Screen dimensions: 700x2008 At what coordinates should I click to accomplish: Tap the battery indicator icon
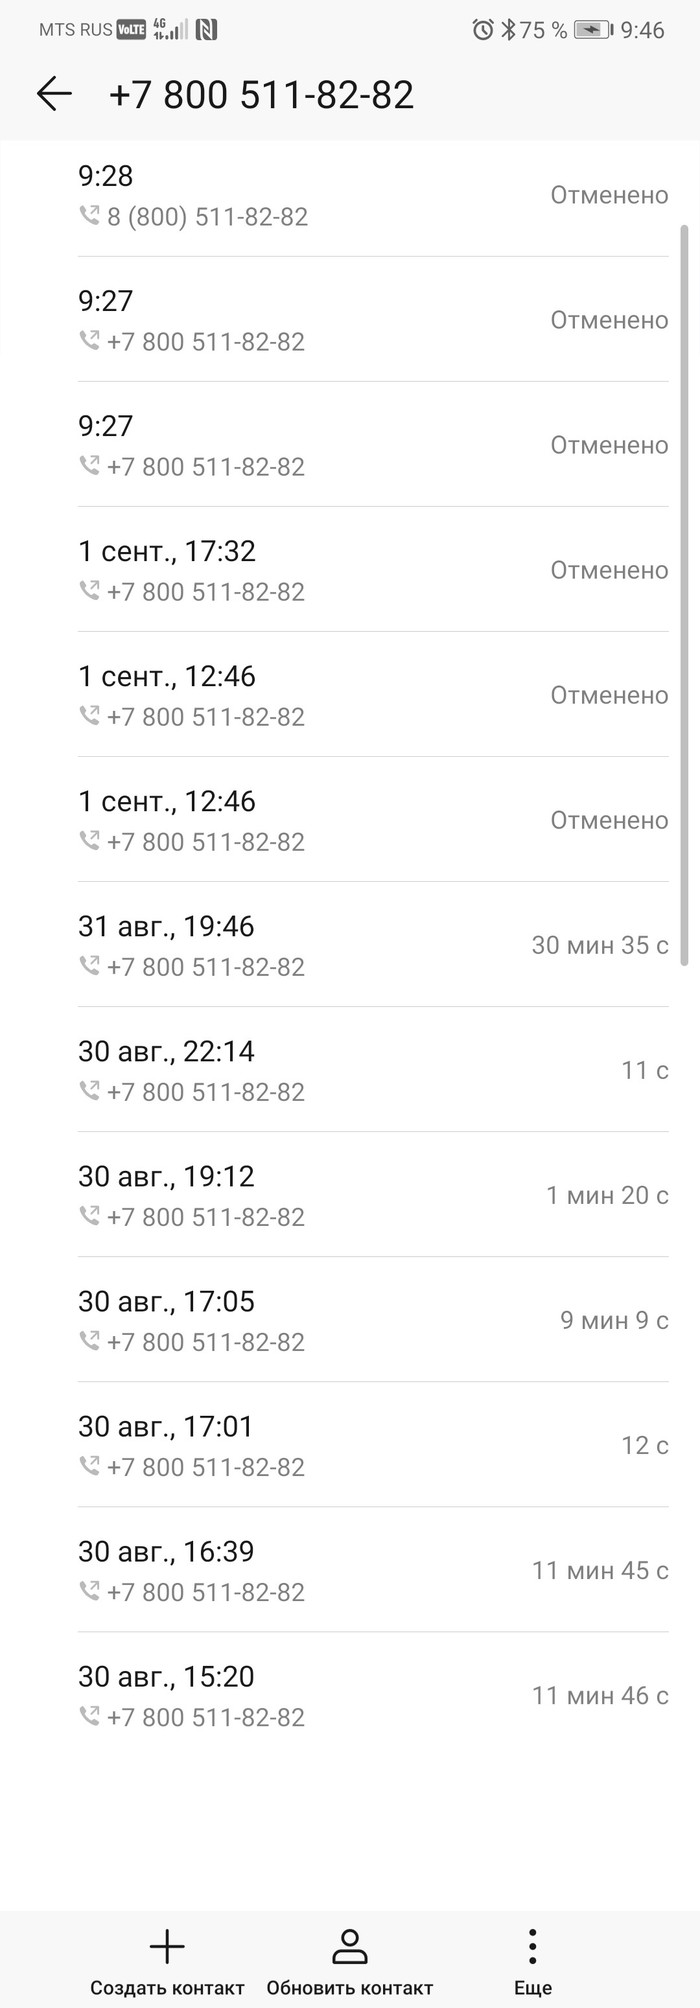(593, 30)
